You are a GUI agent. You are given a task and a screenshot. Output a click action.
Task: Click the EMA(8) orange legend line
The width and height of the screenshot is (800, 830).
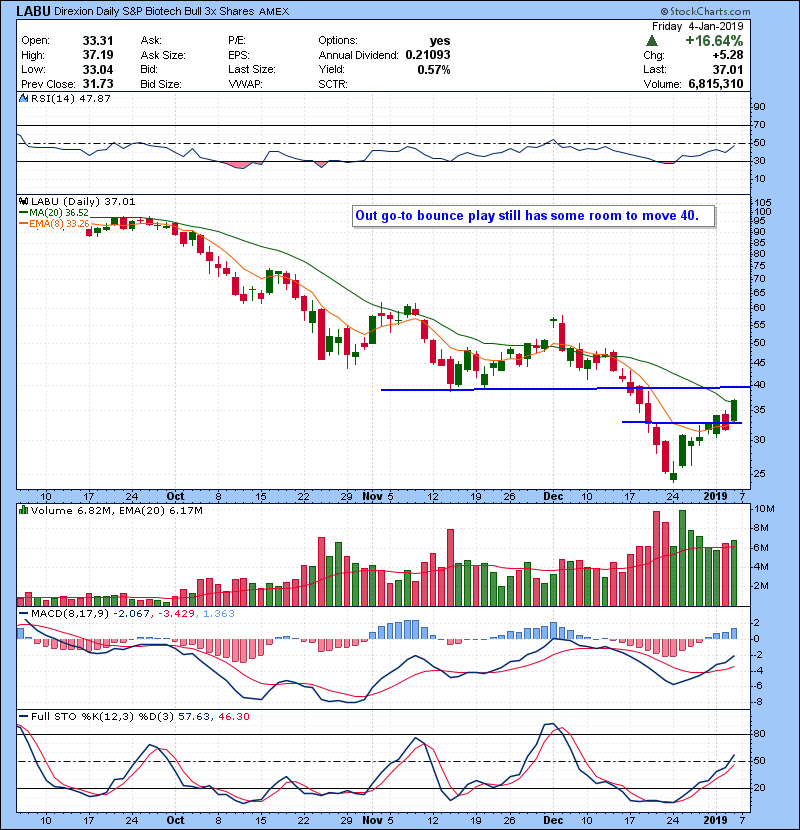tap(23, 224)
